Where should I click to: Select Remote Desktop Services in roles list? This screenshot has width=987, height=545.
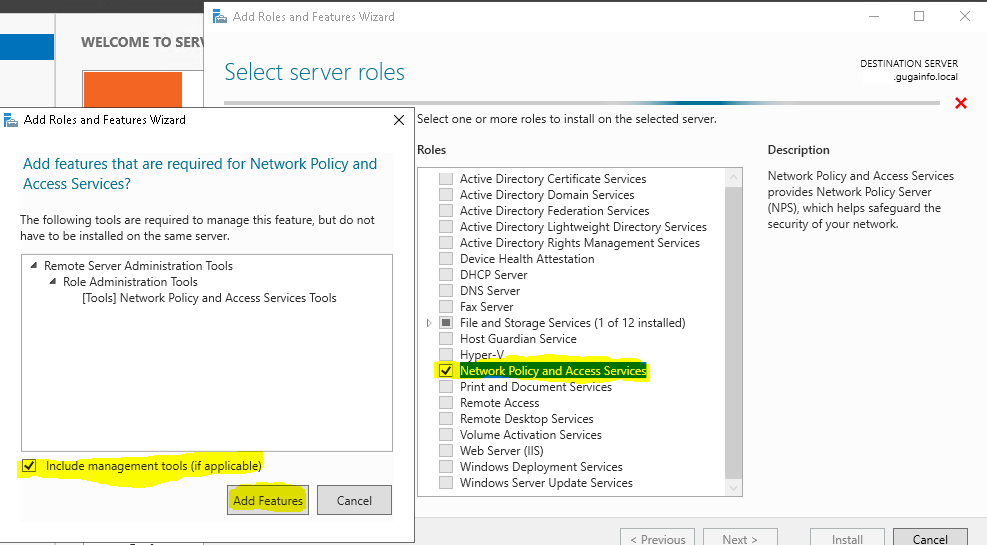[526, 419]
